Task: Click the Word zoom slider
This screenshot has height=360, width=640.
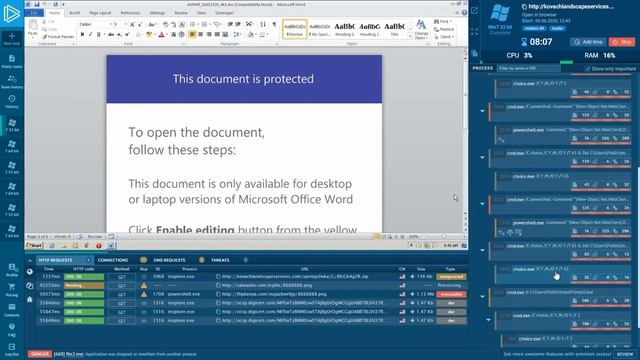Action: pyautogui.click(x=443, y=236)
